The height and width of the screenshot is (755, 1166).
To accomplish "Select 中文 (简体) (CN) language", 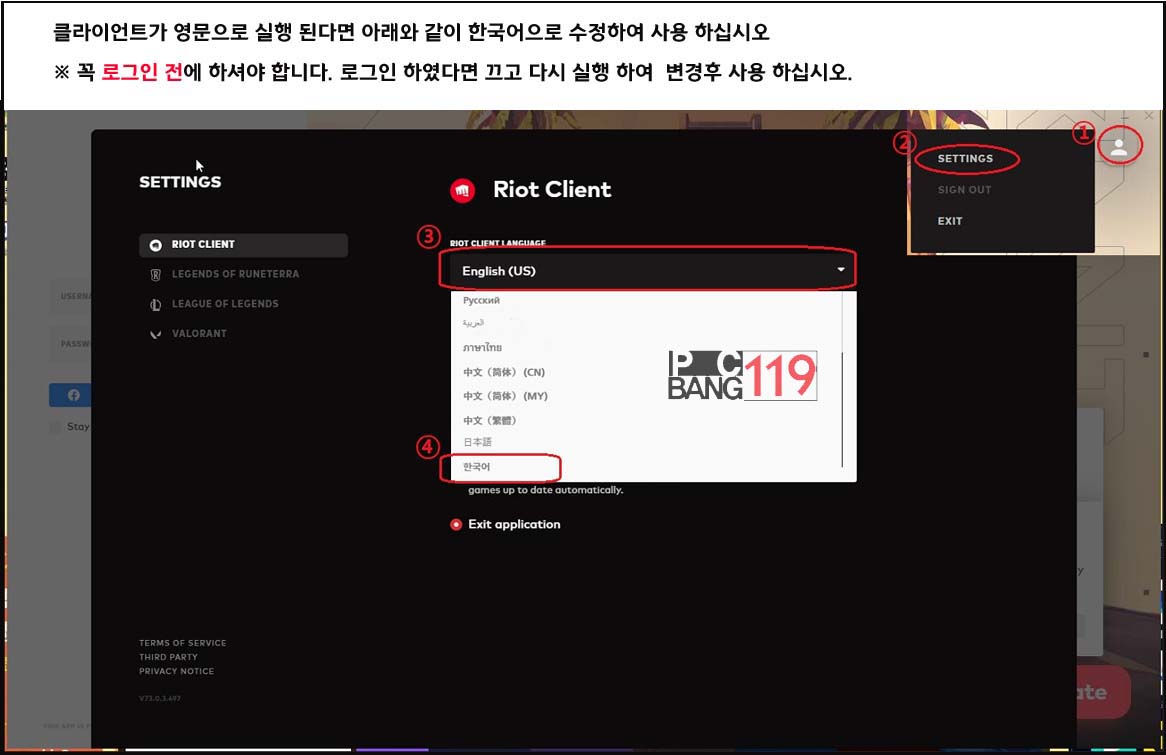I will [x=503, y=372].
